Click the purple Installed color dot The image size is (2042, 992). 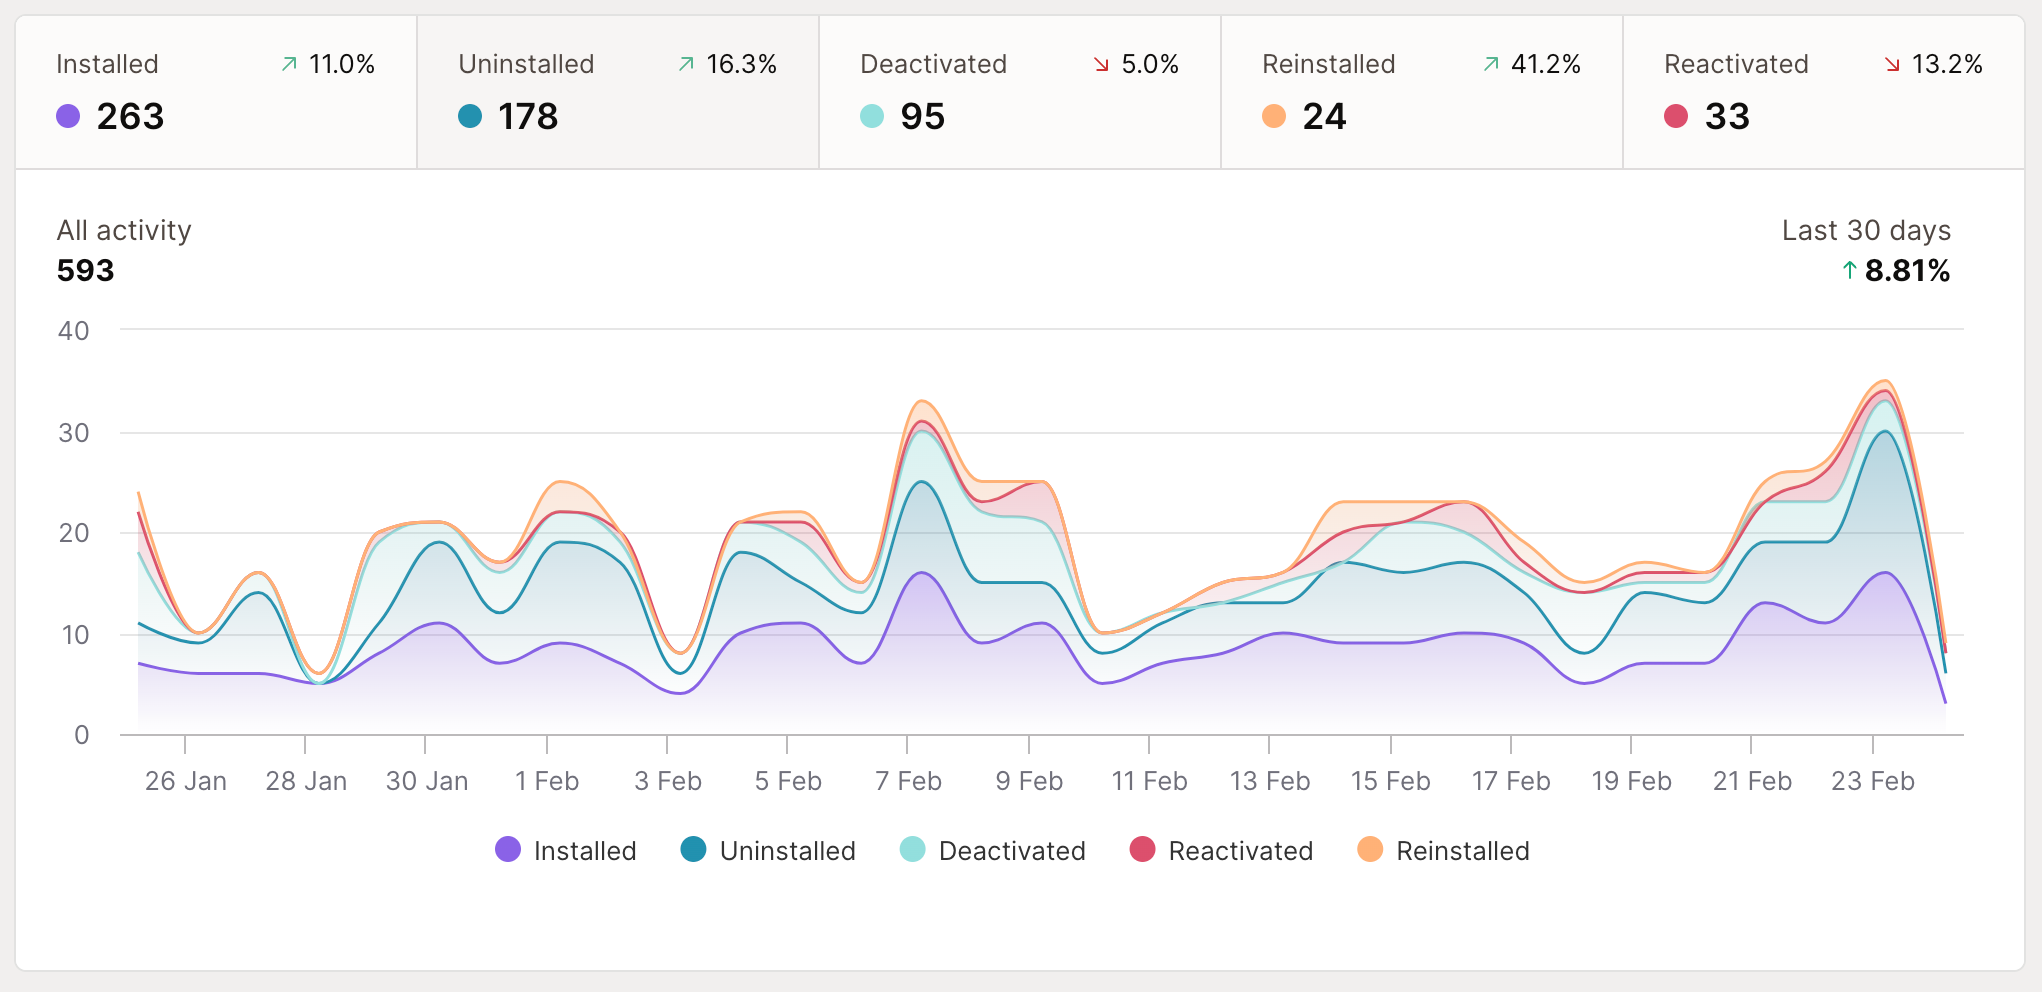68,118
